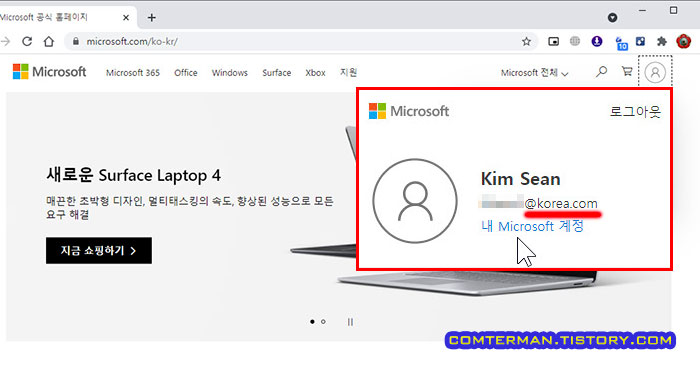Screen dimensions: 700x365
Task: Go to browser home page icon
Action: tap(49, 41)
